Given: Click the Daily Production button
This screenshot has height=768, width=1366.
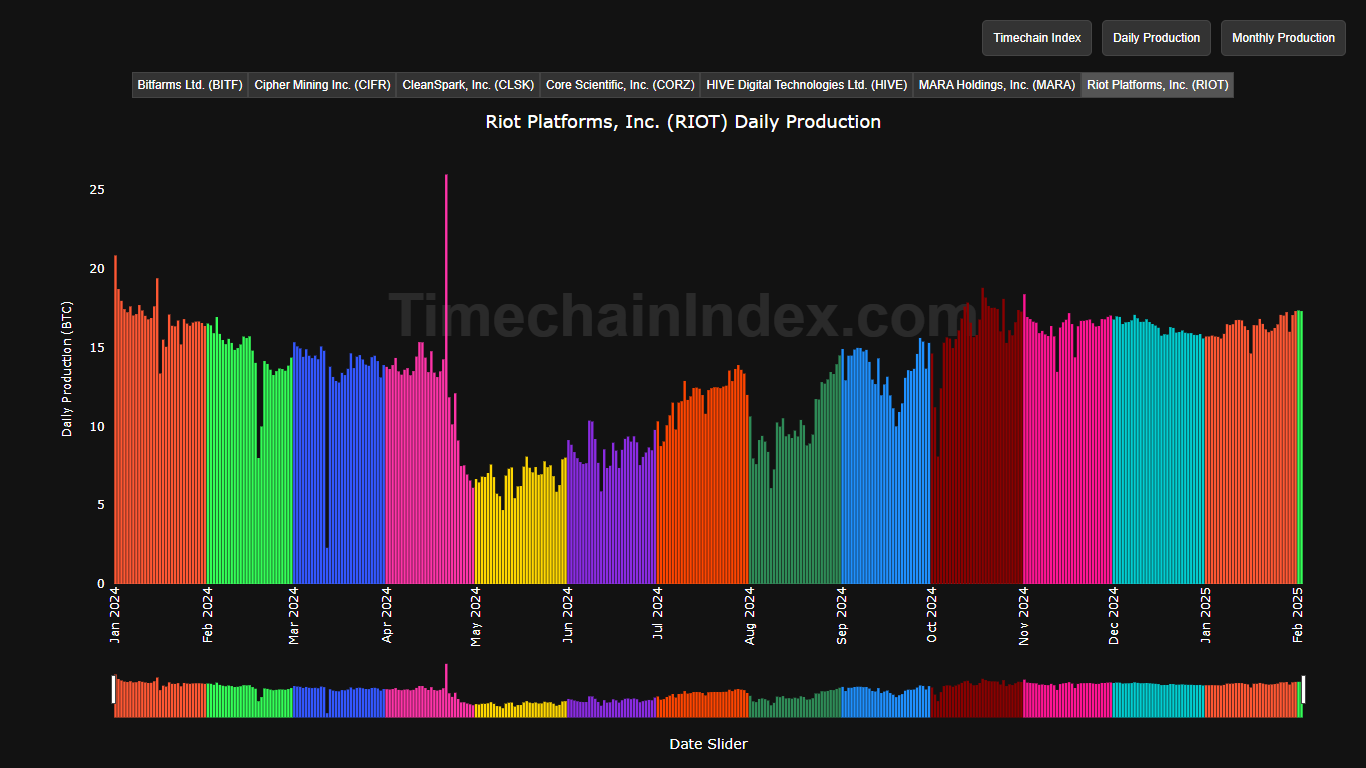Looking at the screenshot, I should click(1156, 37).
